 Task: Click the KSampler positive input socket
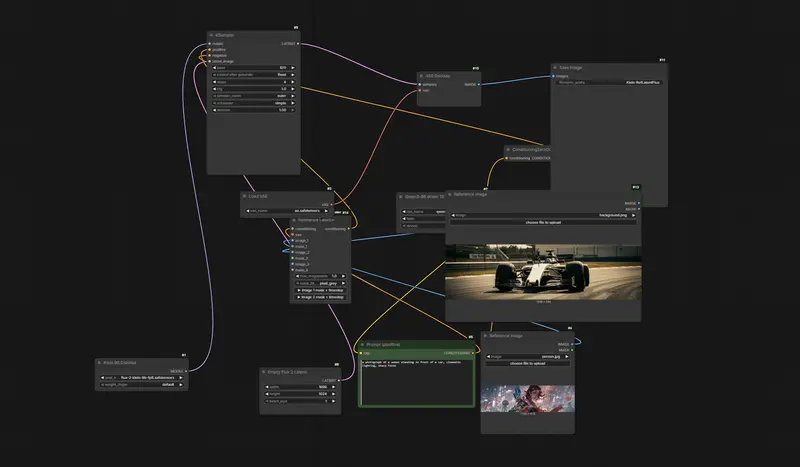210,50
